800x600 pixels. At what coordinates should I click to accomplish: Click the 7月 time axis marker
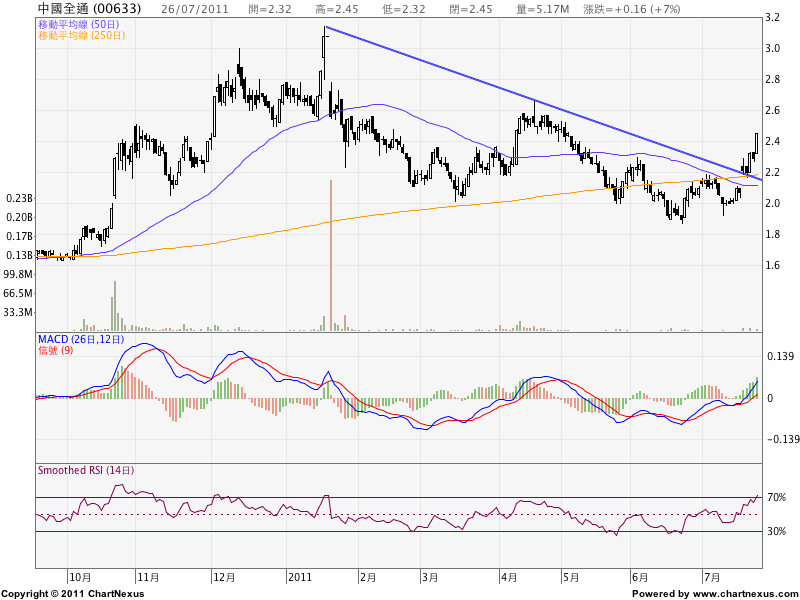point(712,578)
